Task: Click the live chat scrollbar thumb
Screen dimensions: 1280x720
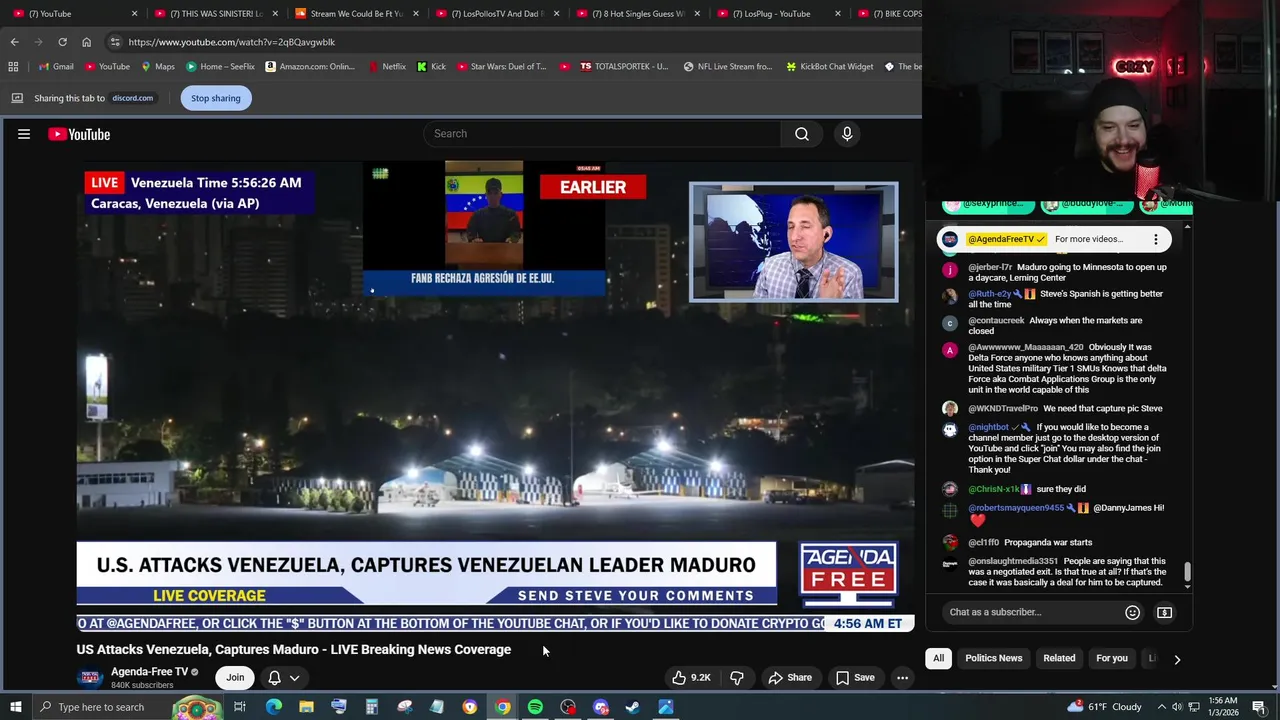Action: point(1188,572)
